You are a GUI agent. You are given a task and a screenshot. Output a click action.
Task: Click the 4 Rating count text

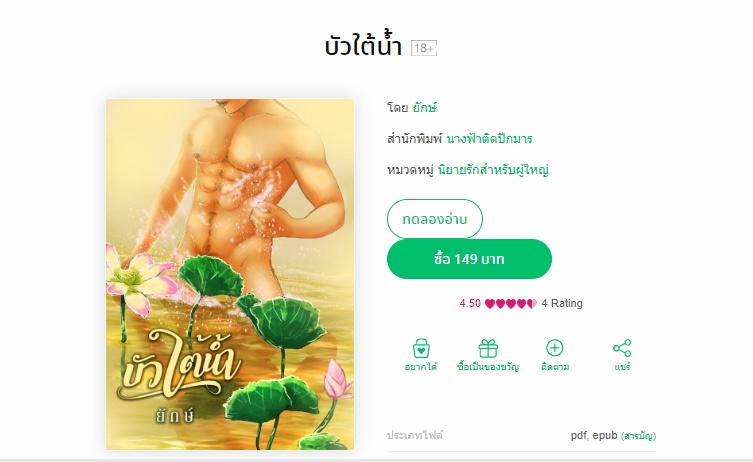pyautogui.click(x=562, y=304)
